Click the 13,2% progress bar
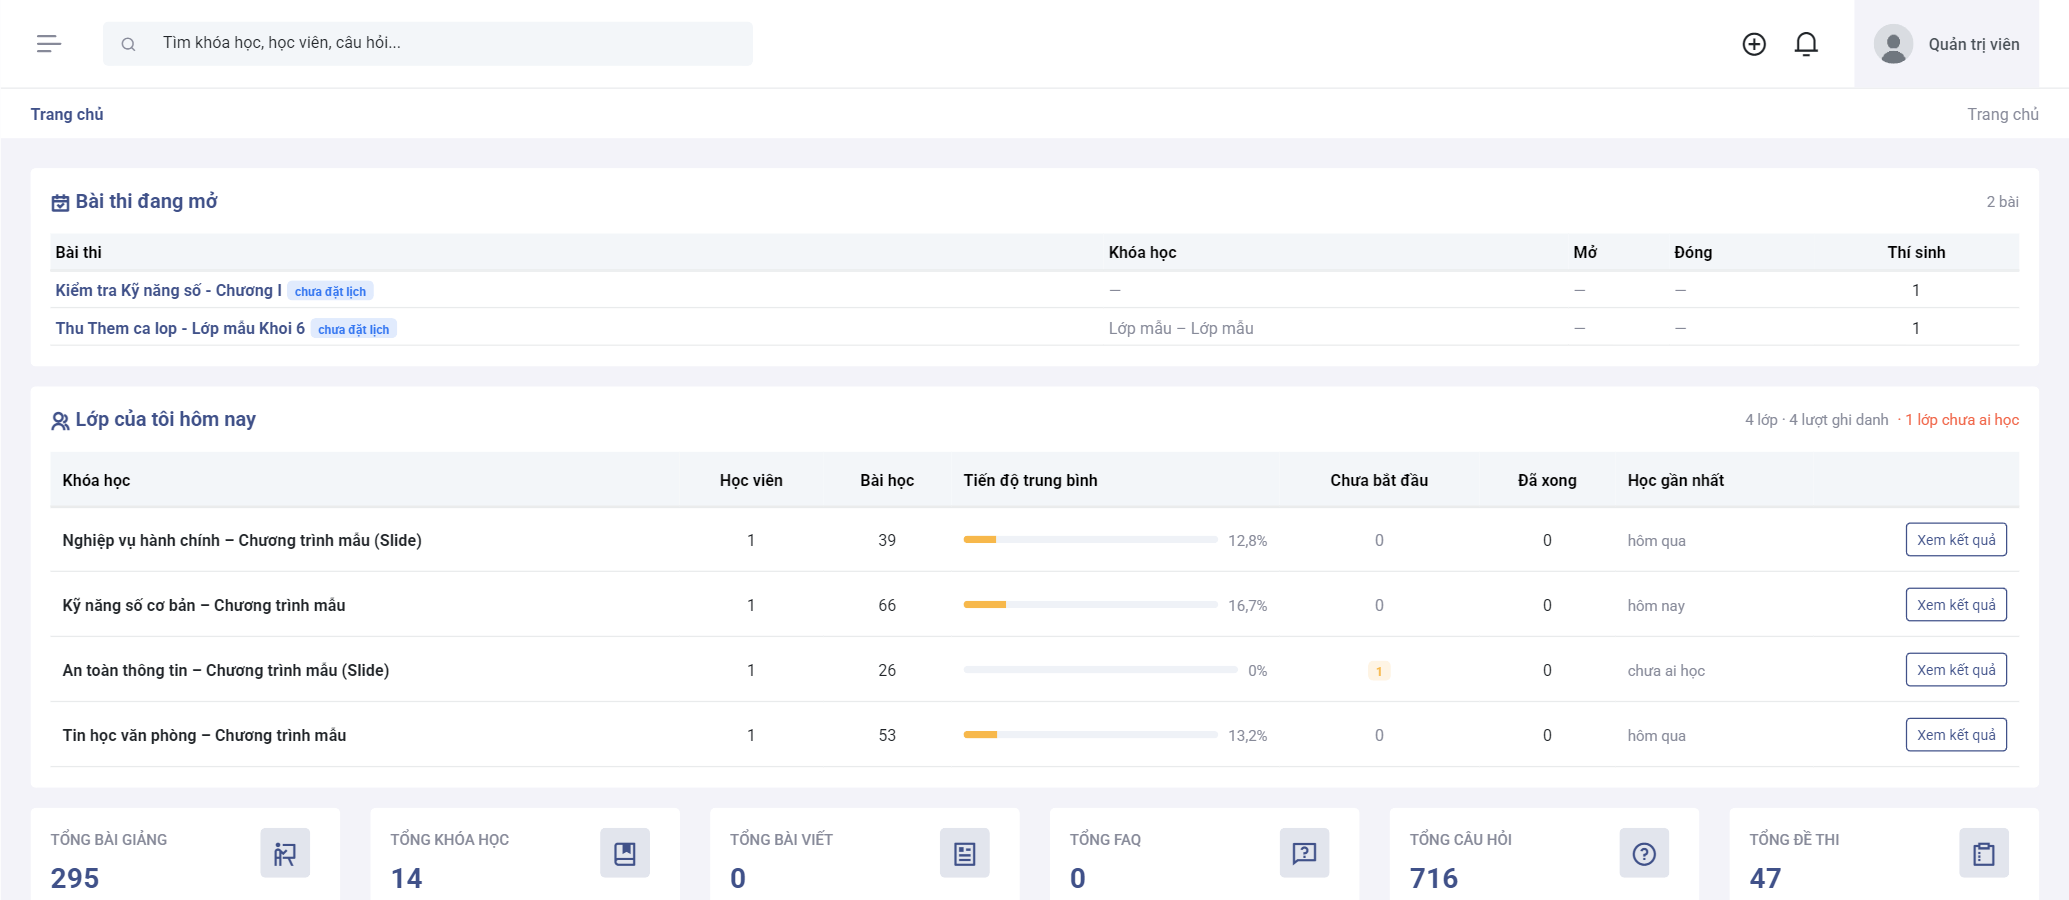 (1090, 735)
